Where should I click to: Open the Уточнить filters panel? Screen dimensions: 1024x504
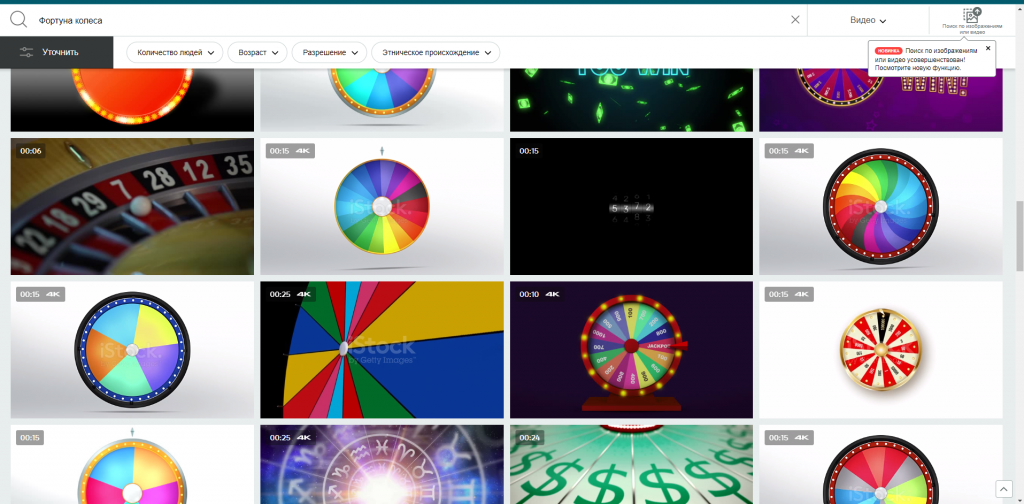57,52
